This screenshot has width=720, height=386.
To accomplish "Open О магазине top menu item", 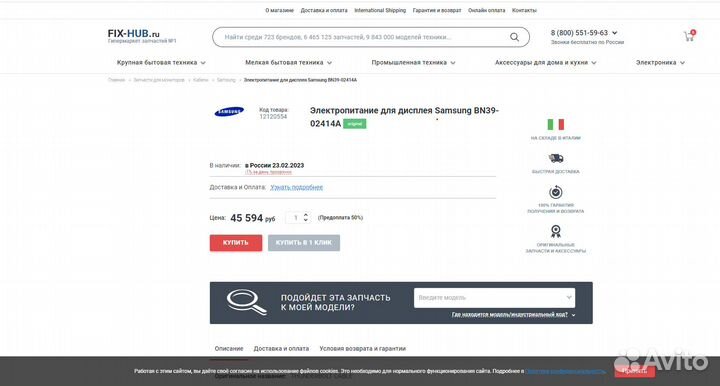I will click(x=279, y=10).
